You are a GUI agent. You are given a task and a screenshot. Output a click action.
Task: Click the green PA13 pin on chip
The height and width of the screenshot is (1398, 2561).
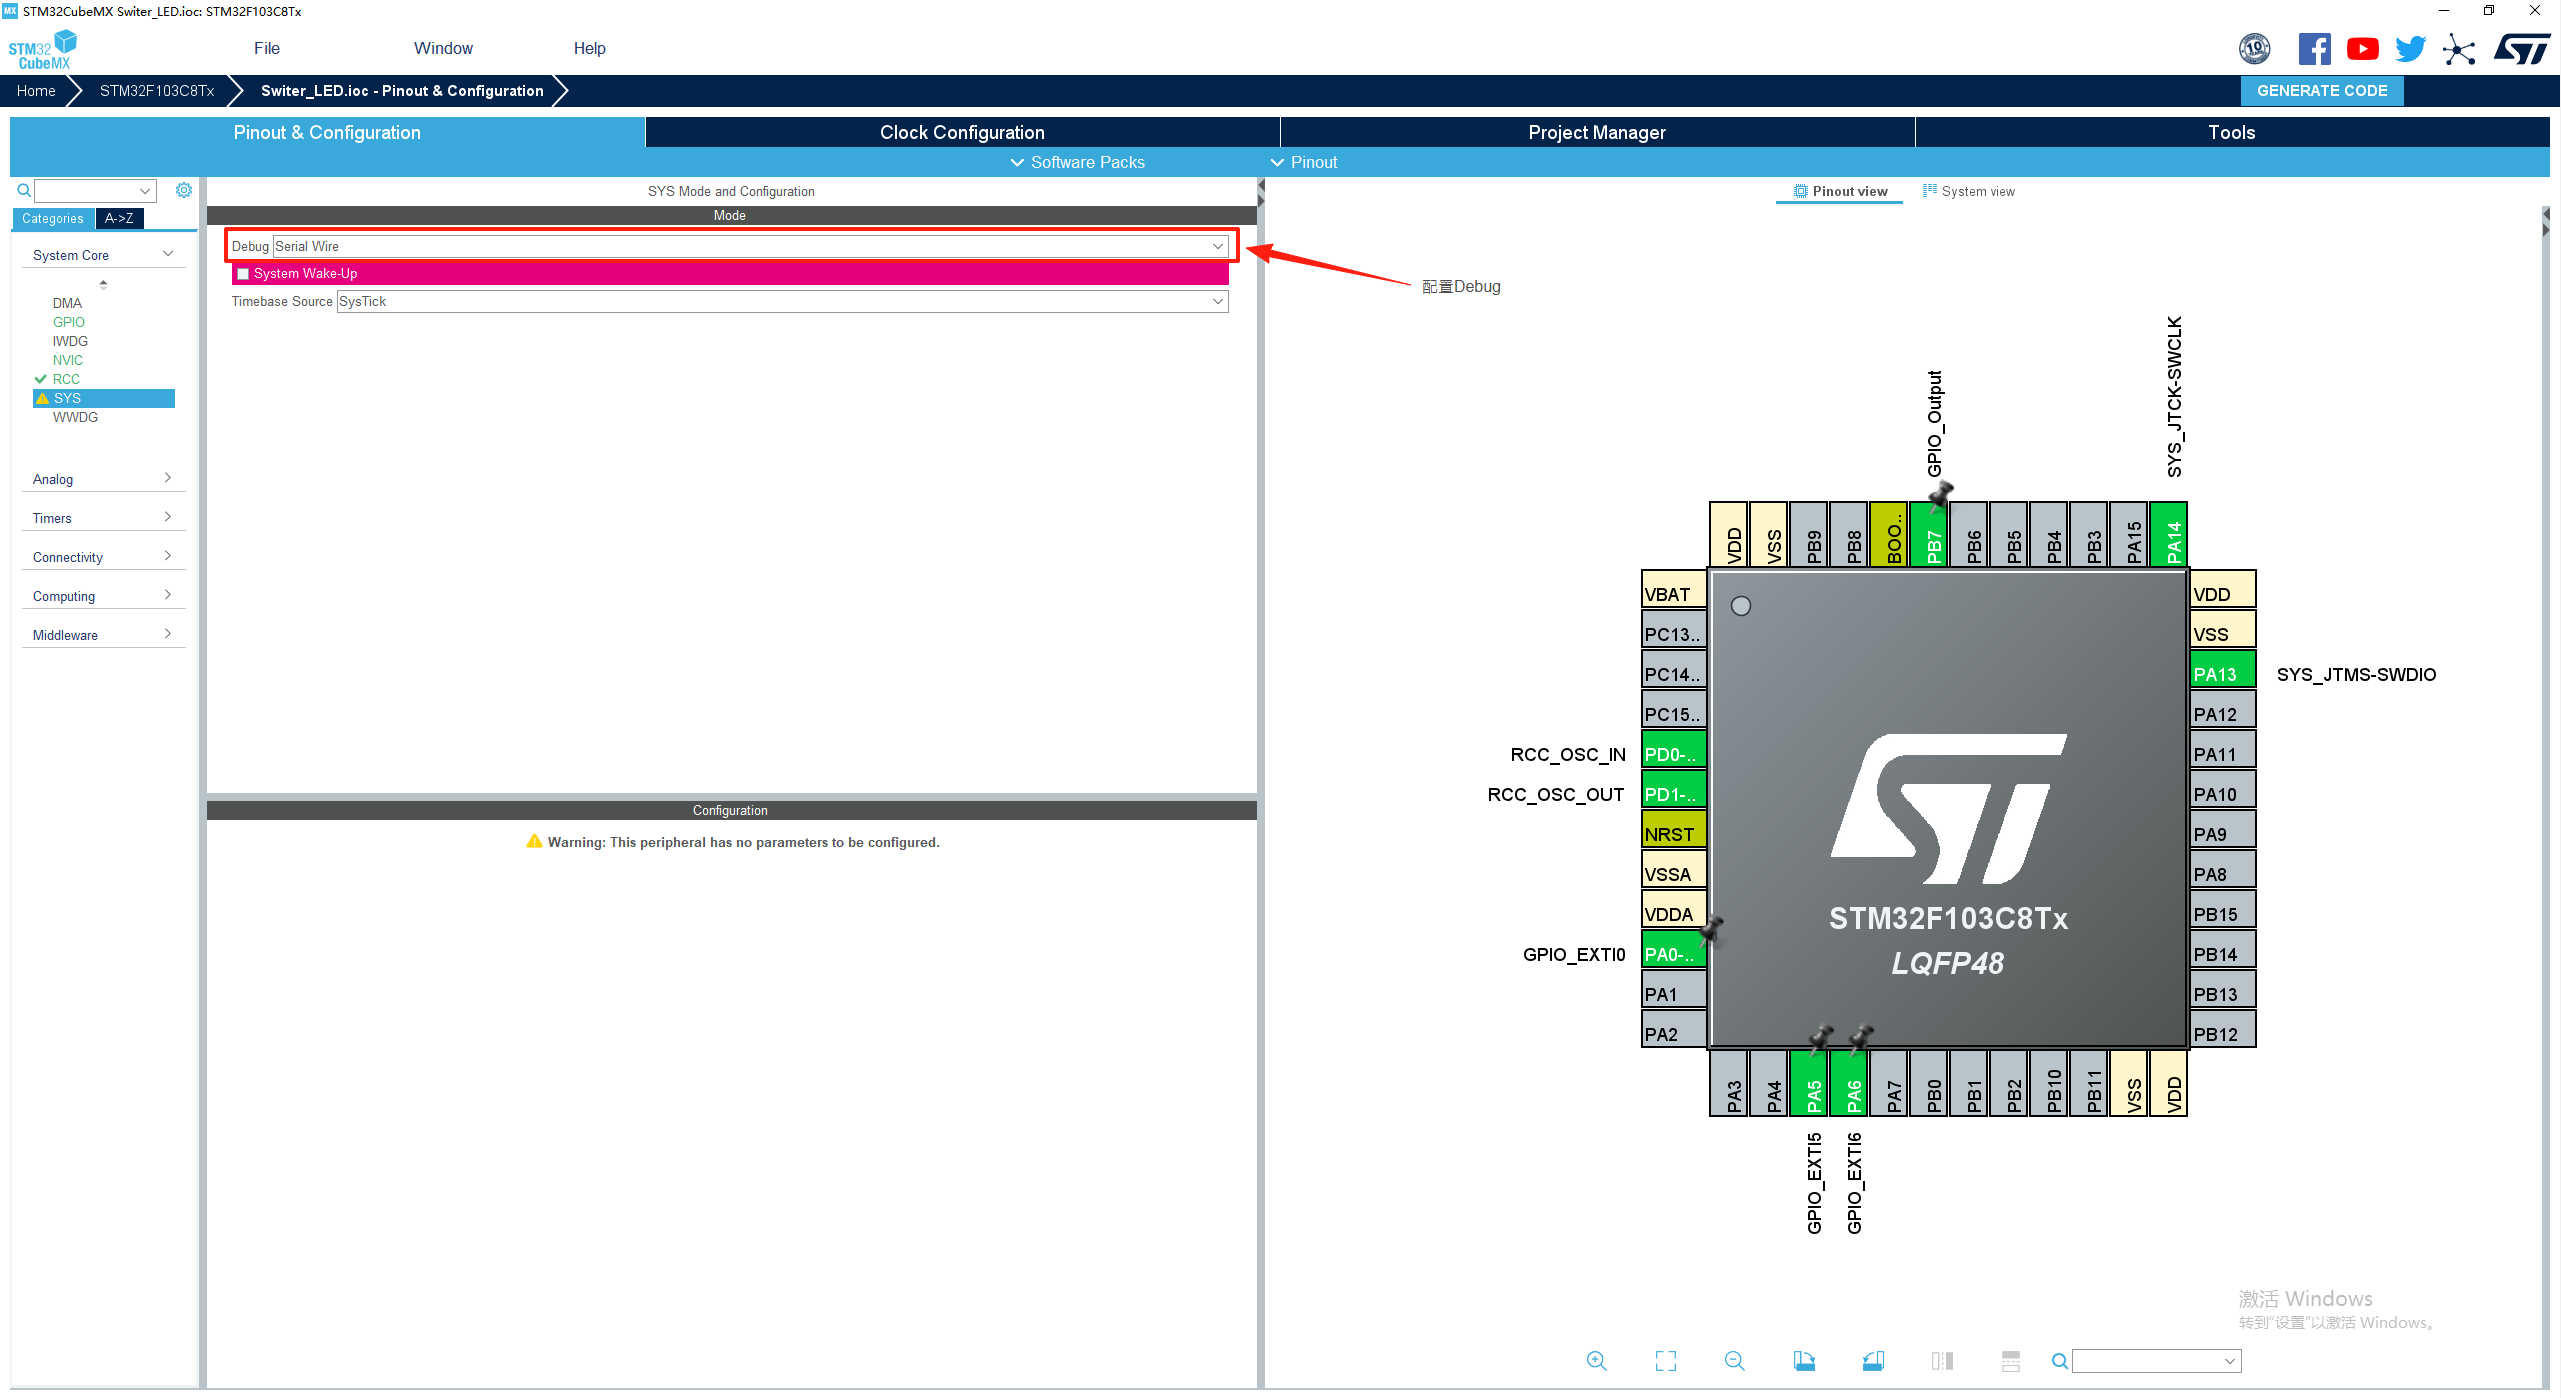pos(2221,672)
